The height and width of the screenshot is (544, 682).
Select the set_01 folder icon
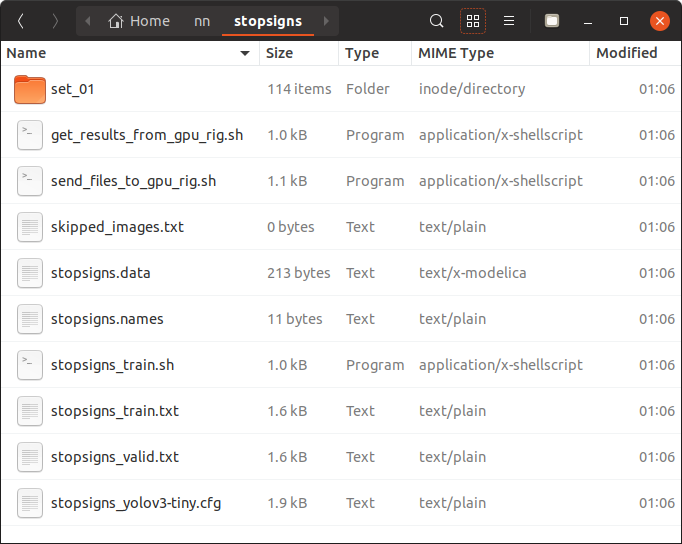point(30,89)
